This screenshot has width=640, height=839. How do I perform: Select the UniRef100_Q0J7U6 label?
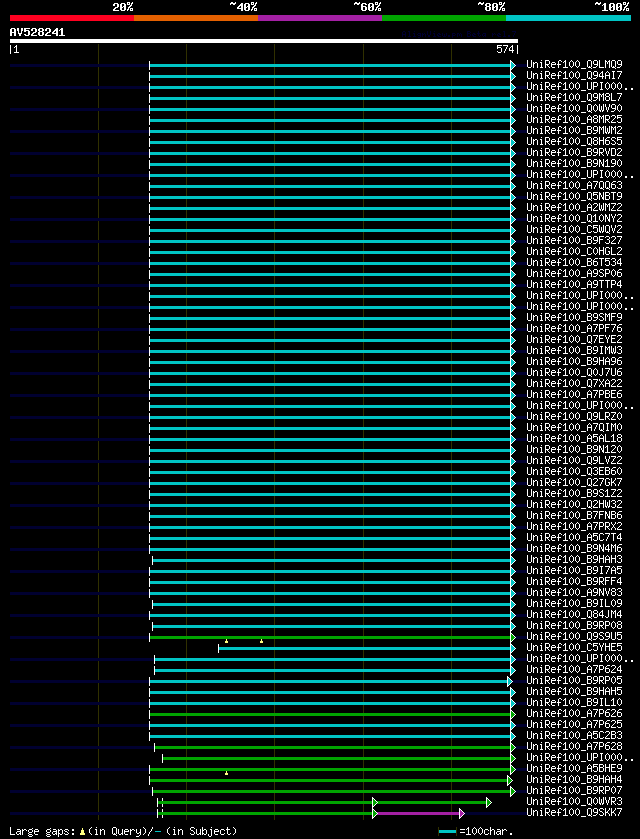coord(574,372)
